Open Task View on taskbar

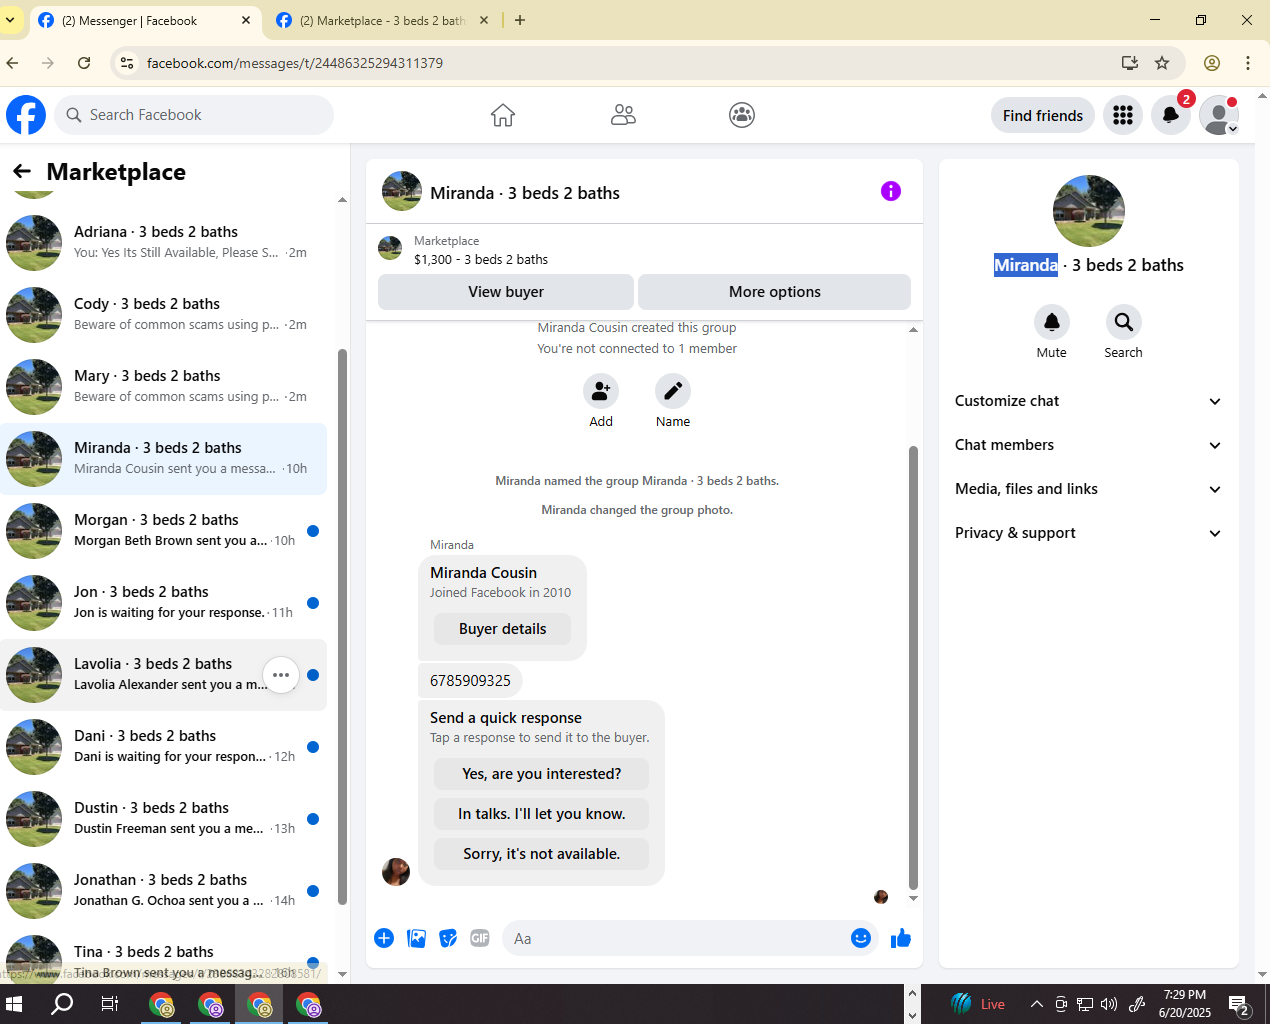pos(110,1004)
